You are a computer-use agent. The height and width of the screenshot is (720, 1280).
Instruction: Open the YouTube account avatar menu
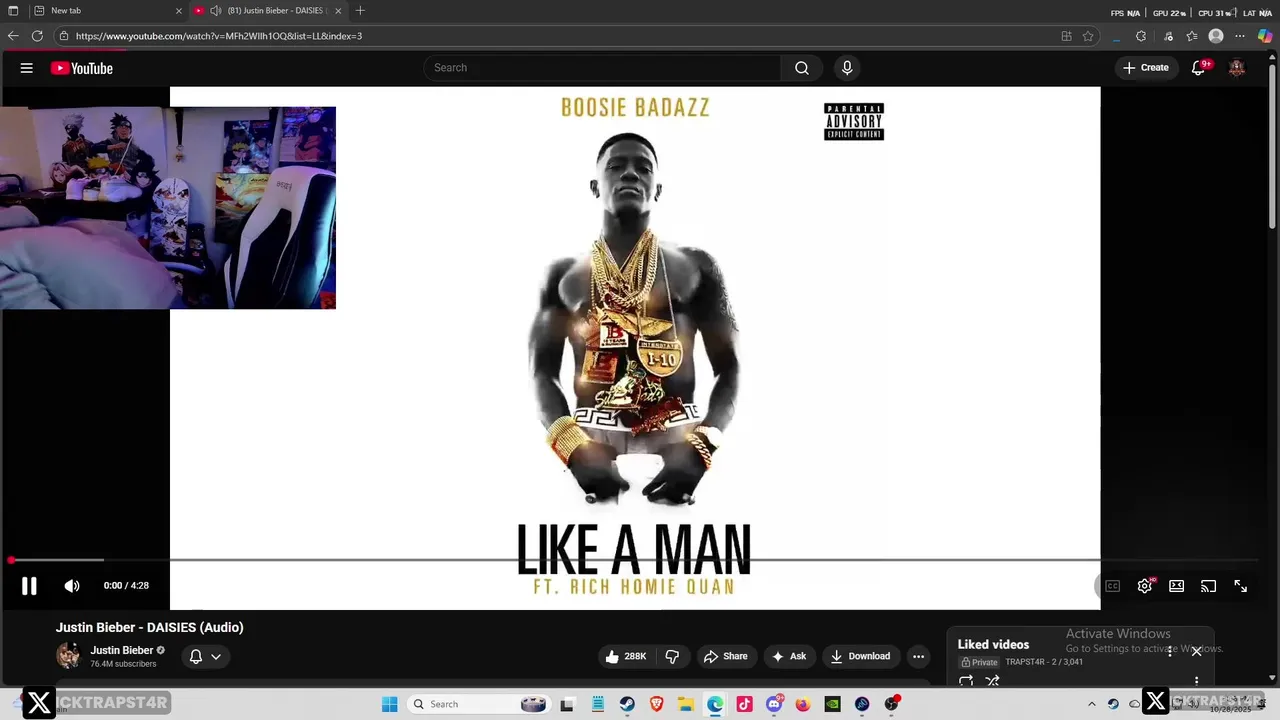coord(1237,68)
